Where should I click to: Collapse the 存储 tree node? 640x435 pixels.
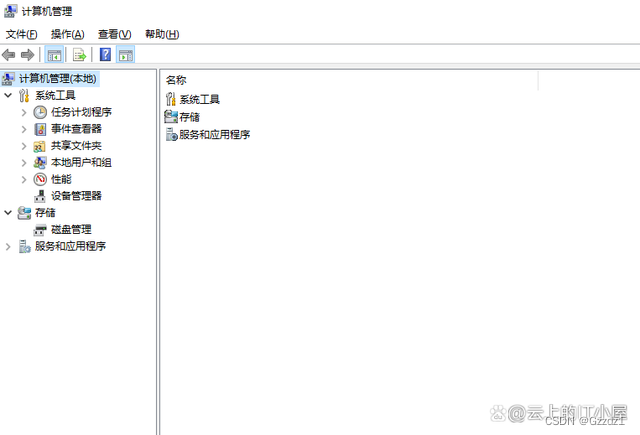tap(8, 213)
